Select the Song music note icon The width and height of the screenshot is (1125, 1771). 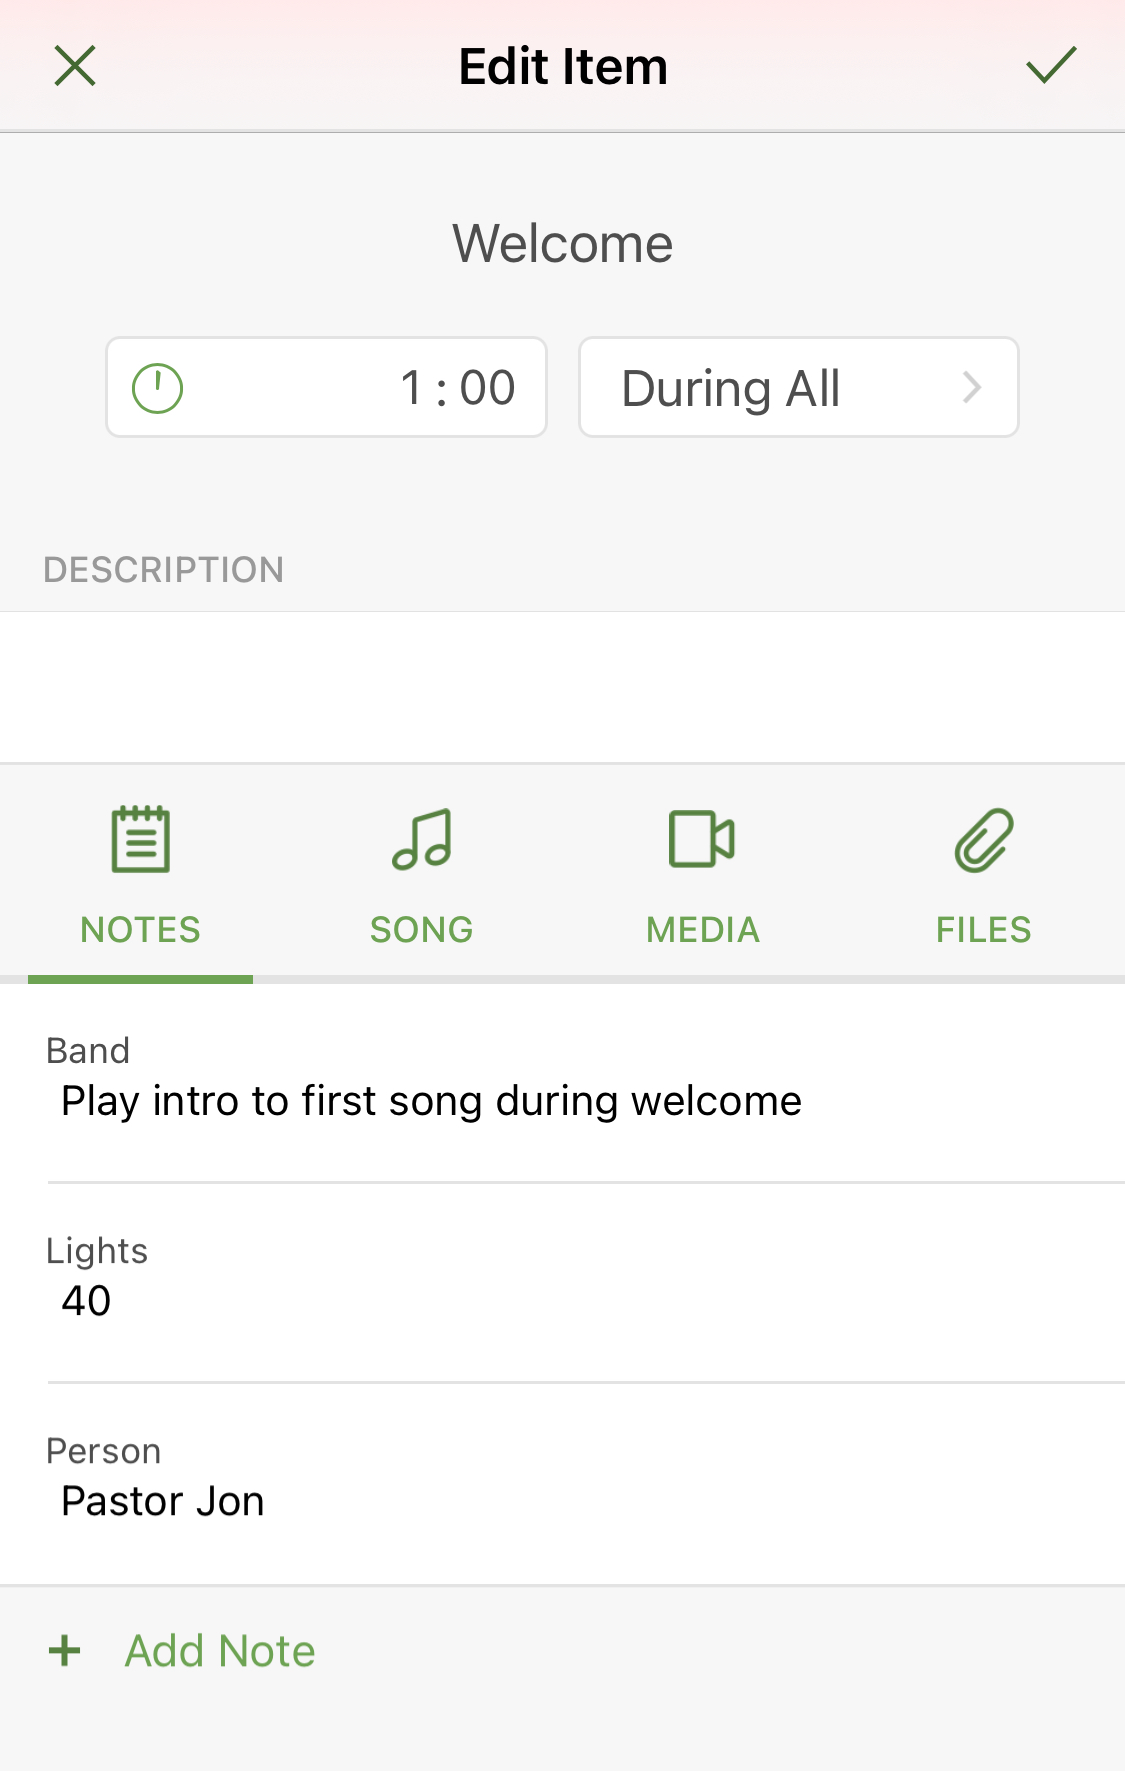tap(422, 839)
